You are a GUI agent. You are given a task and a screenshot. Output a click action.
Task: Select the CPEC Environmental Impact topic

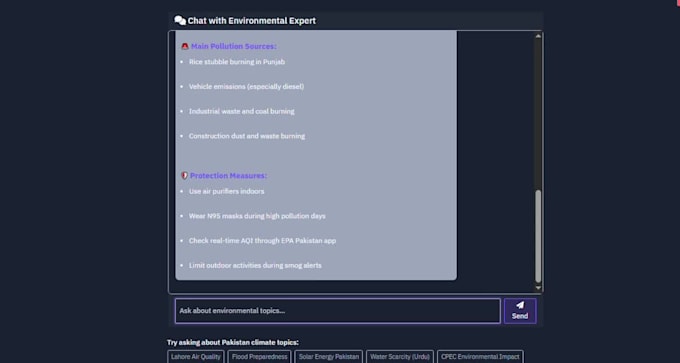pyautogui.click(x=480, y=357)
